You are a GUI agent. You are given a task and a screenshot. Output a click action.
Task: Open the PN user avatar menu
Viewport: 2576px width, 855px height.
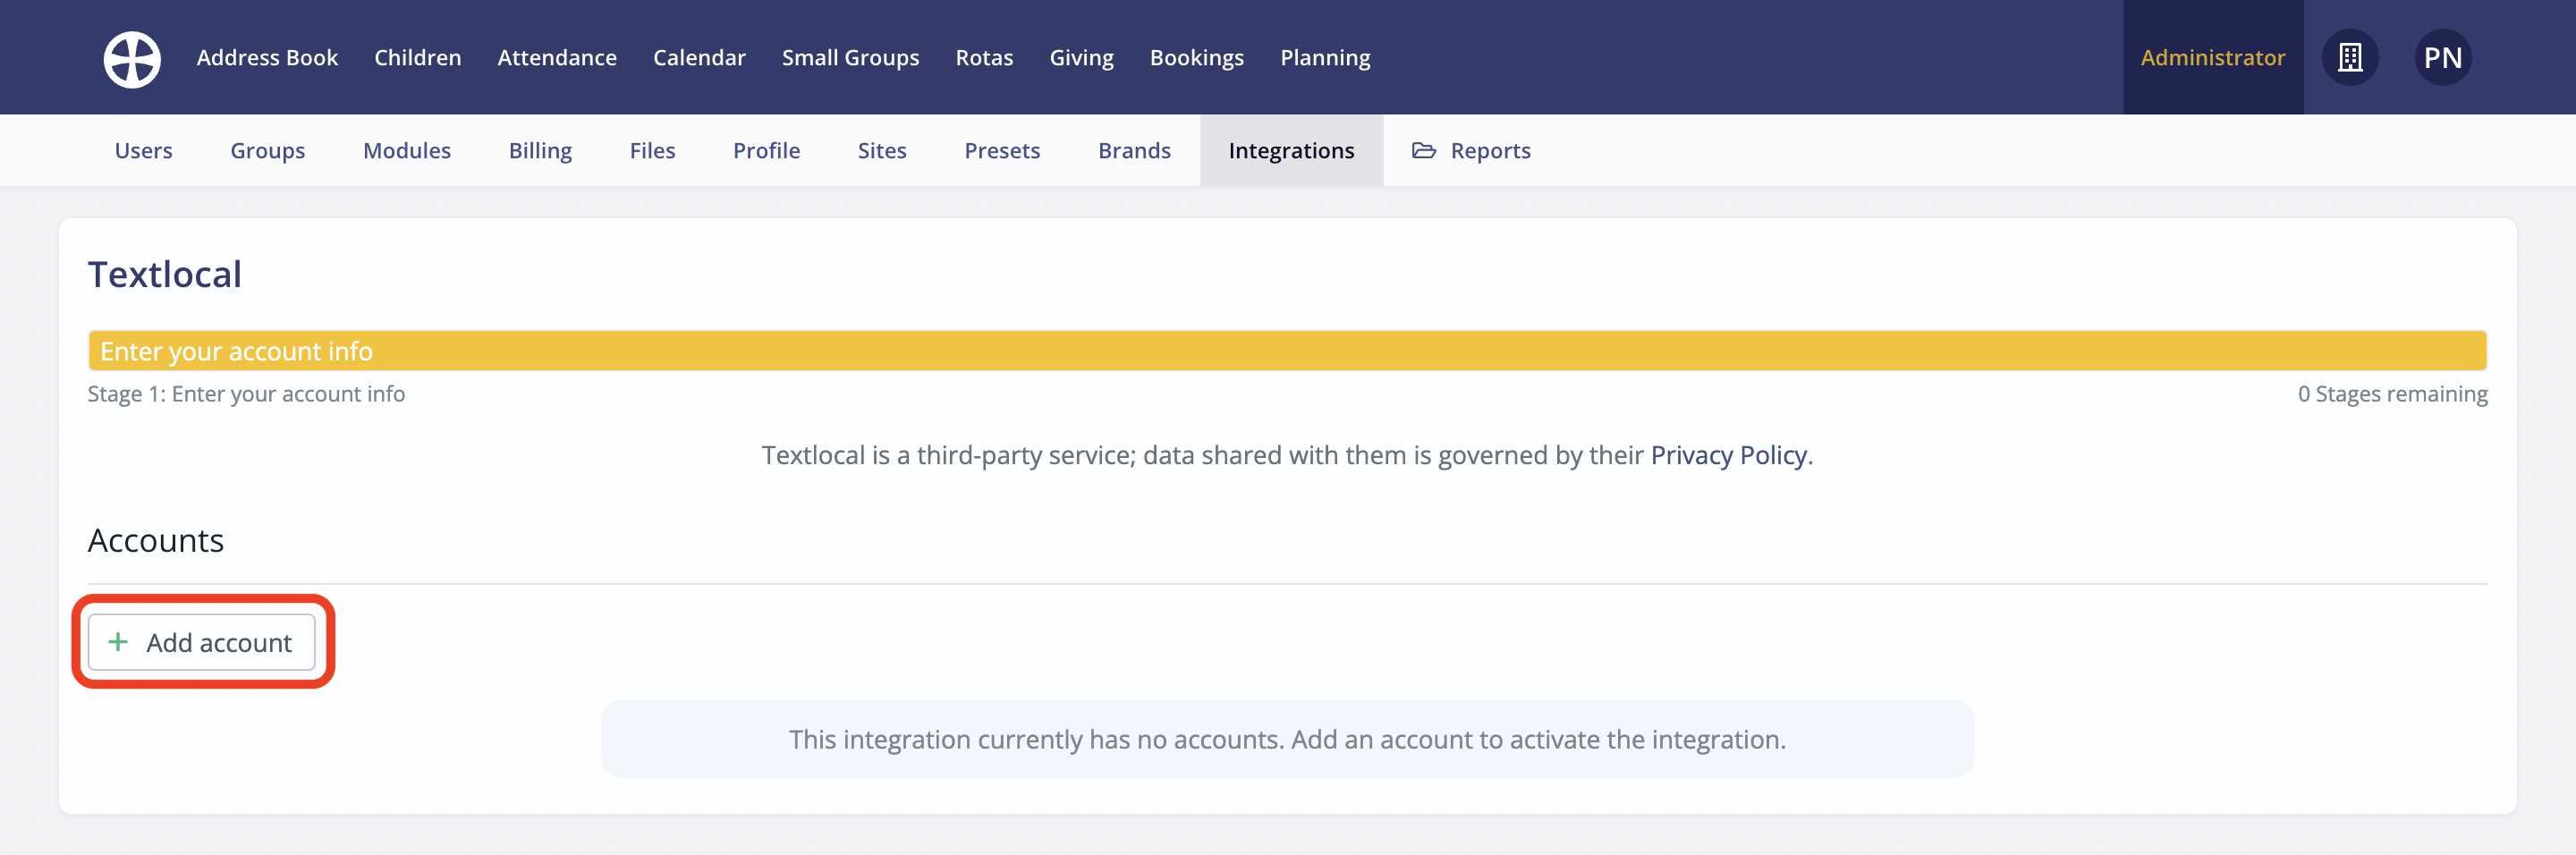click(2443, 57)
